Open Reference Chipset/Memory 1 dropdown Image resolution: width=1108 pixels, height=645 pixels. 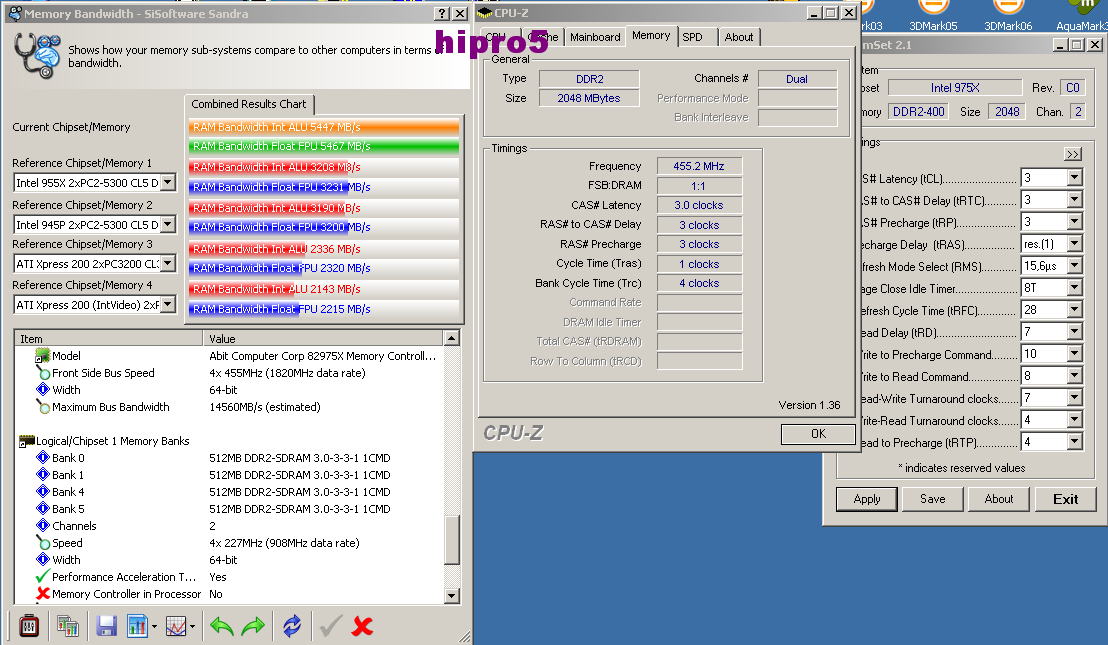pyautogui.click(x=167, y=182)
